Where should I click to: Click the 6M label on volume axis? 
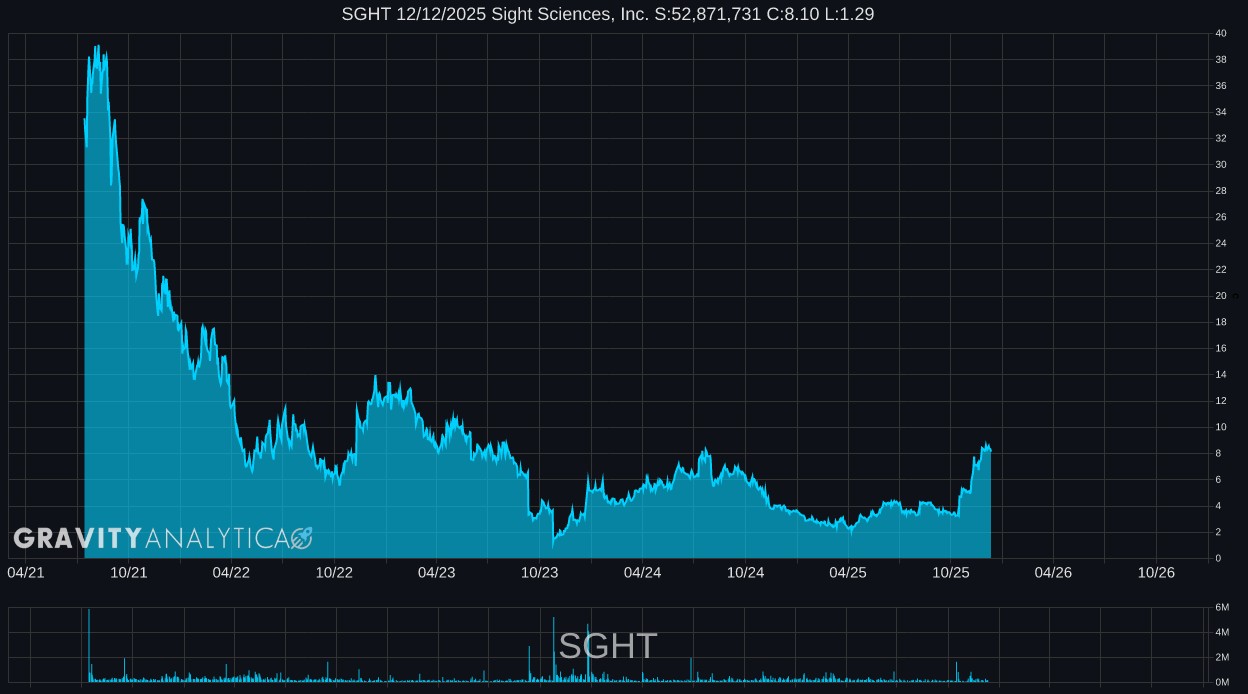point(1221,608)
